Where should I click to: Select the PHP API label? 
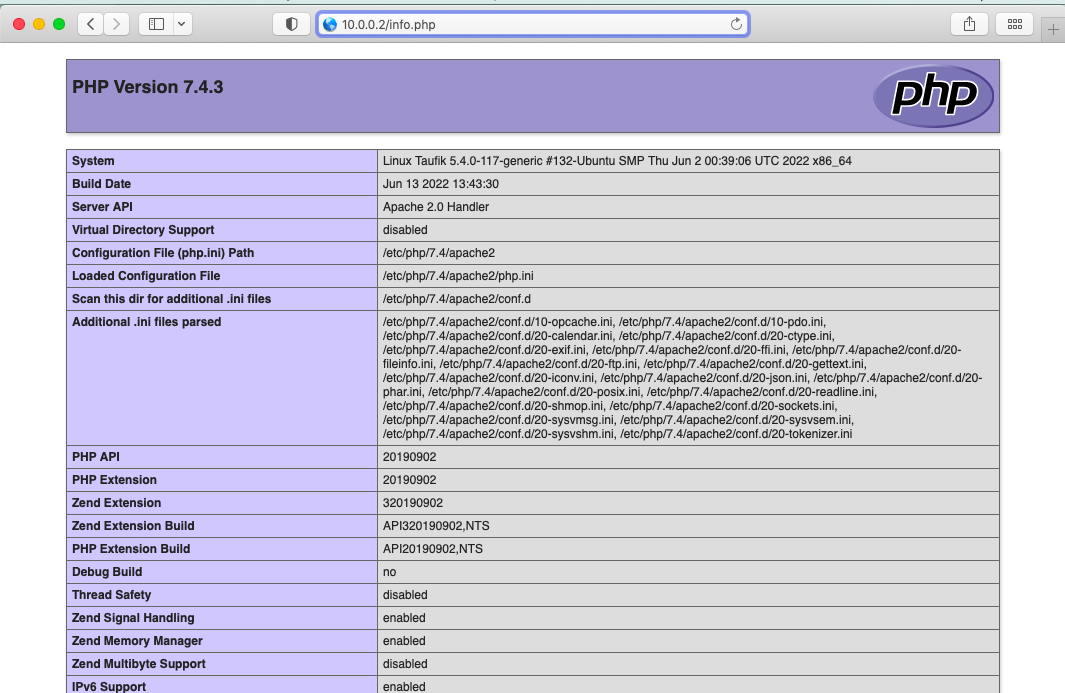tap(96, 457)
